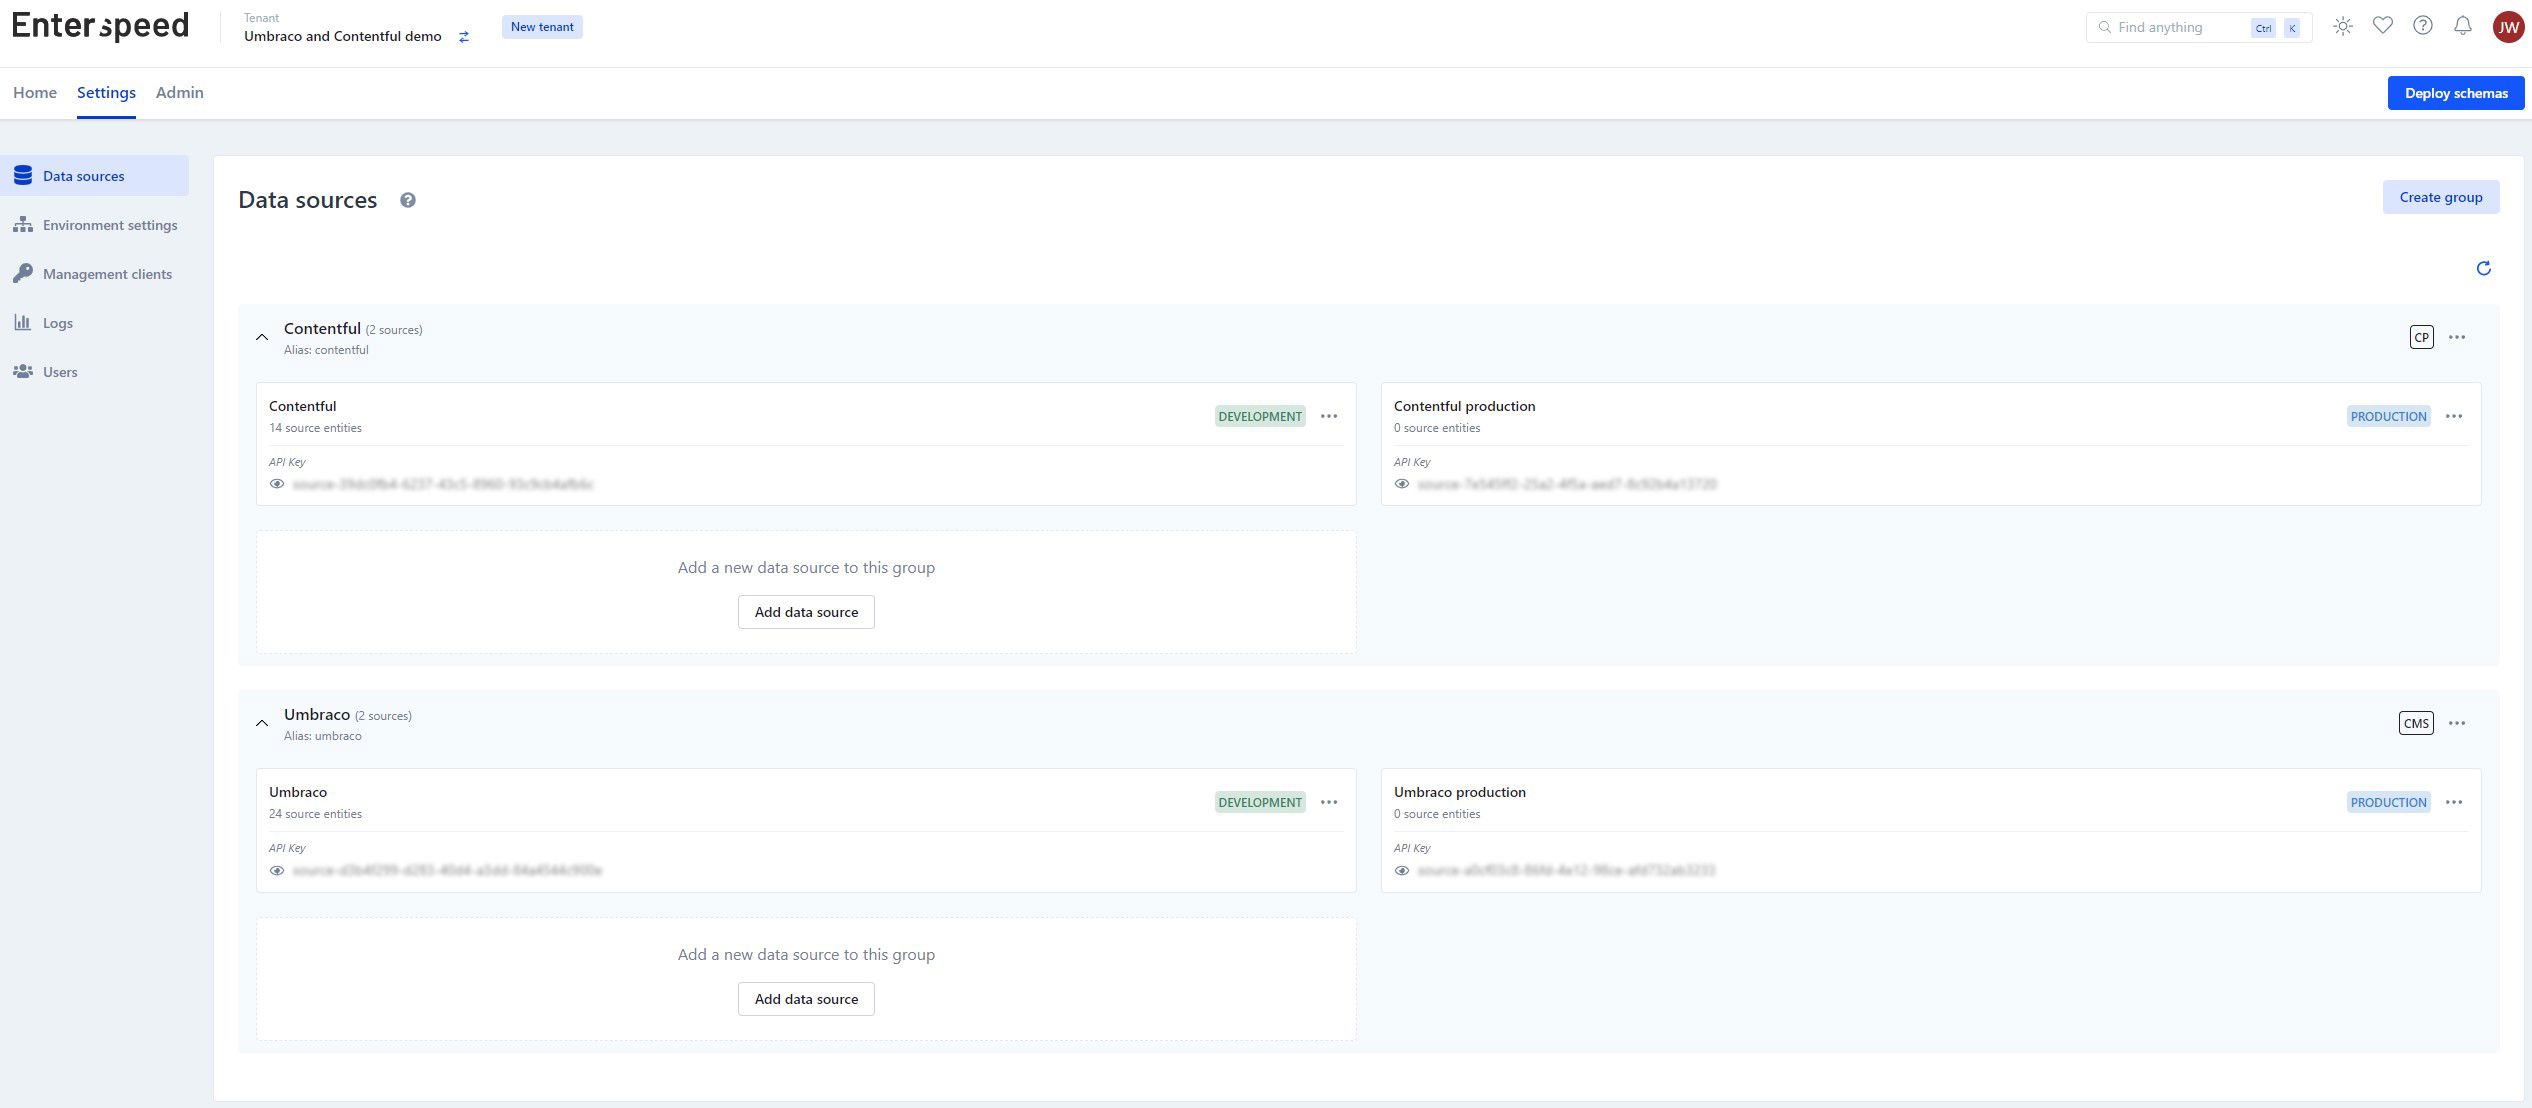Add data source to Contentful group
The height and width of the screenshot is (1108, 2532).
806,612
